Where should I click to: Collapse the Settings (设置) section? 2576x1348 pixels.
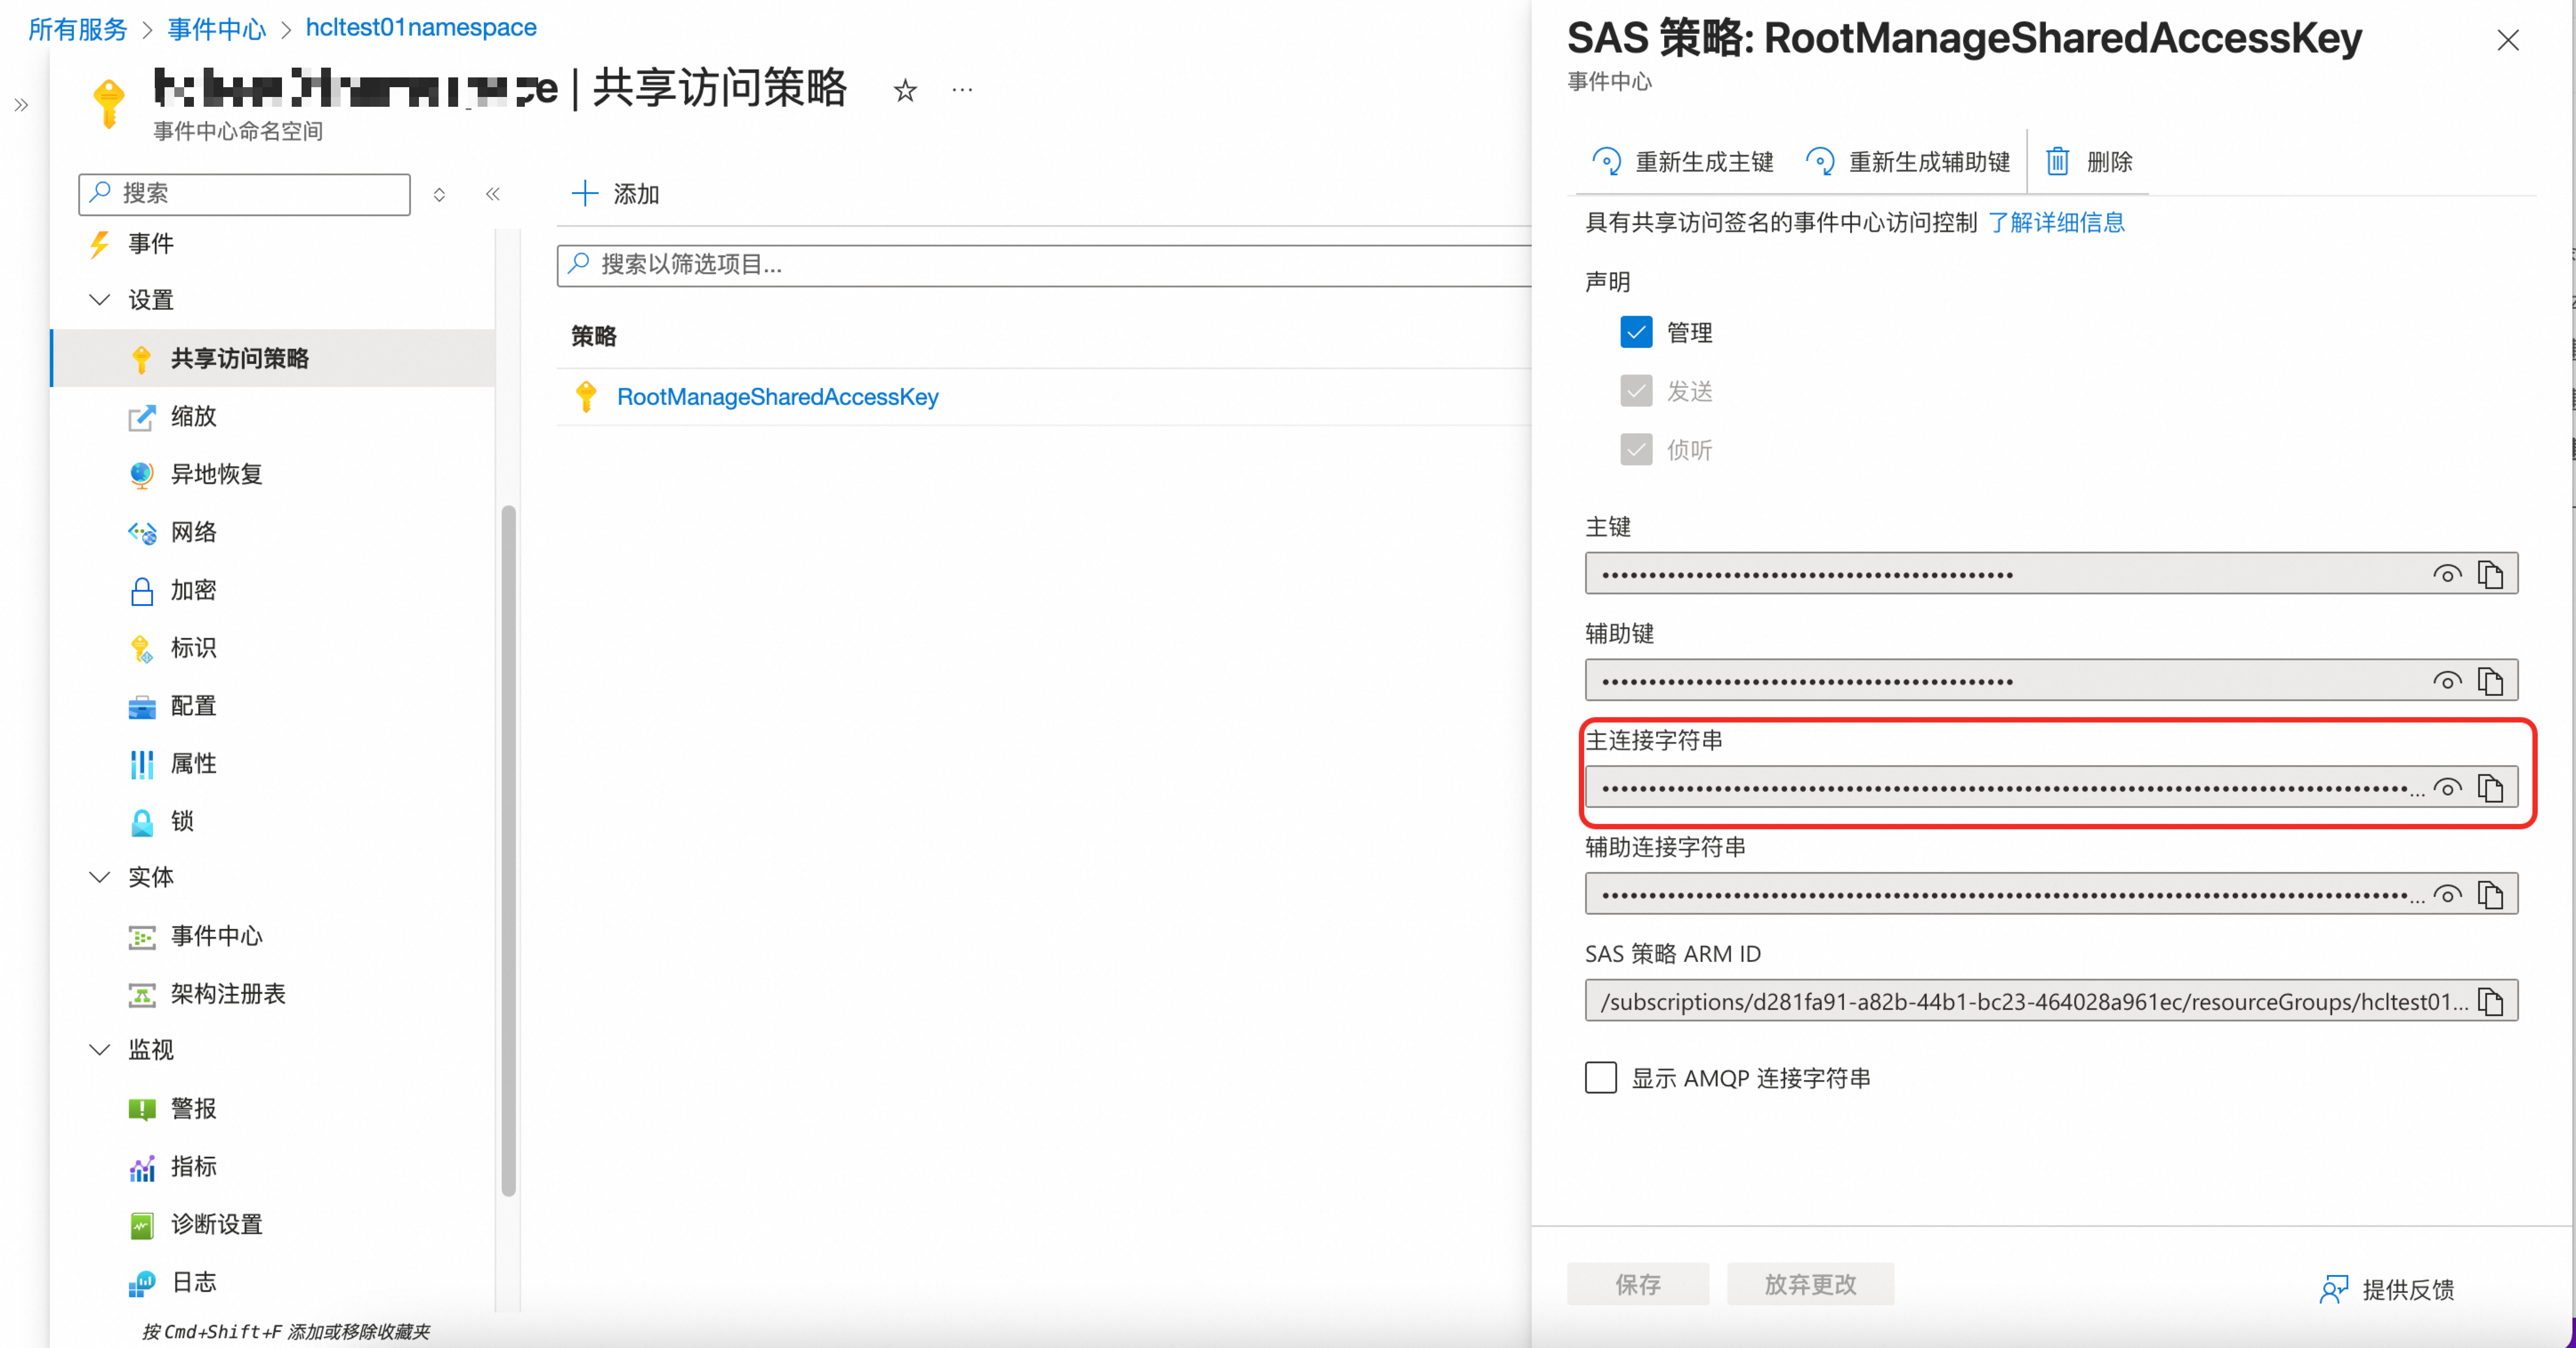click(99, 299)
